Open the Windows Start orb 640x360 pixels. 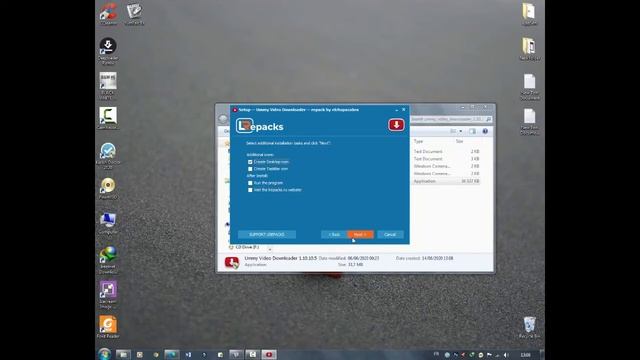tap(104, 354)
